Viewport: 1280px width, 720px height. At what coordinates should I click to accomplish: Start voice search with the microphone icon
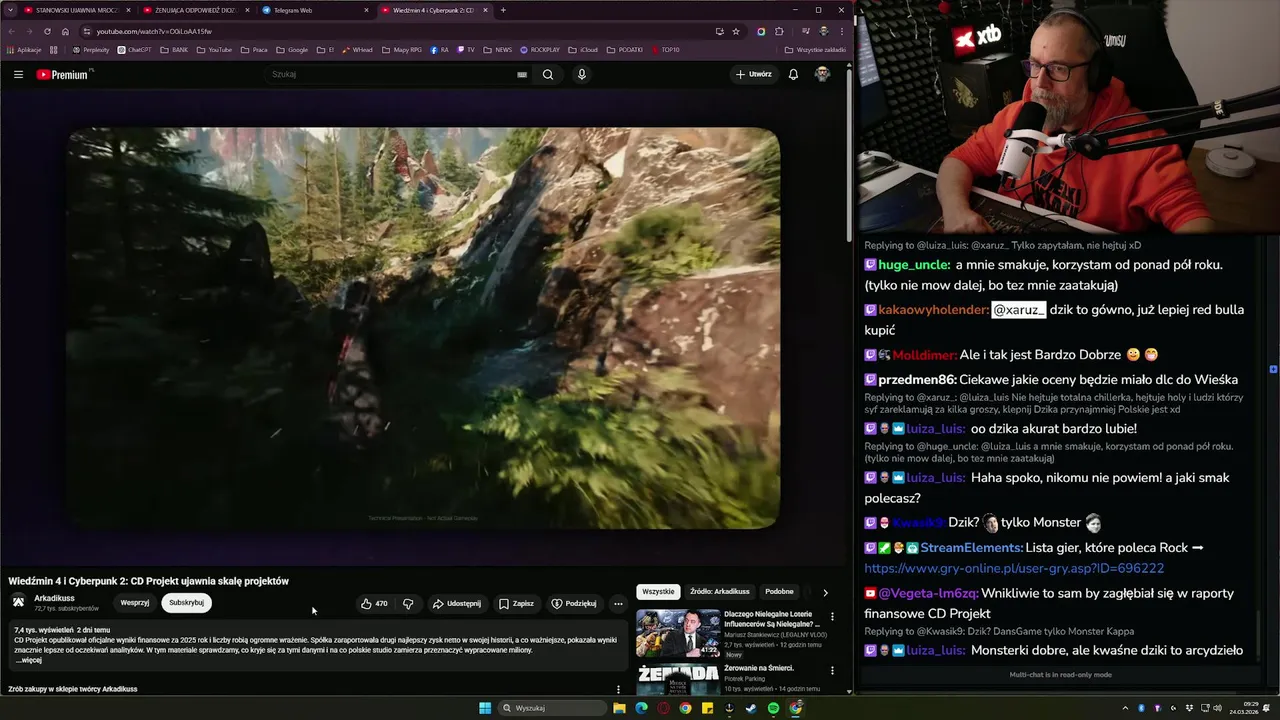click(x=581, y=74)
